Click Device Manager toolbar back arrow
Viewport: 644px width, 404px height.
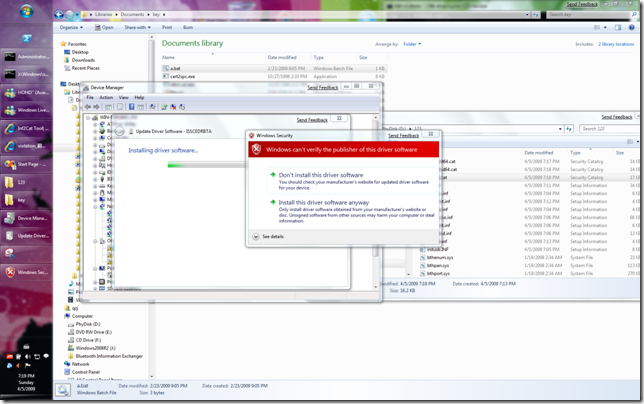click(88, 107)
